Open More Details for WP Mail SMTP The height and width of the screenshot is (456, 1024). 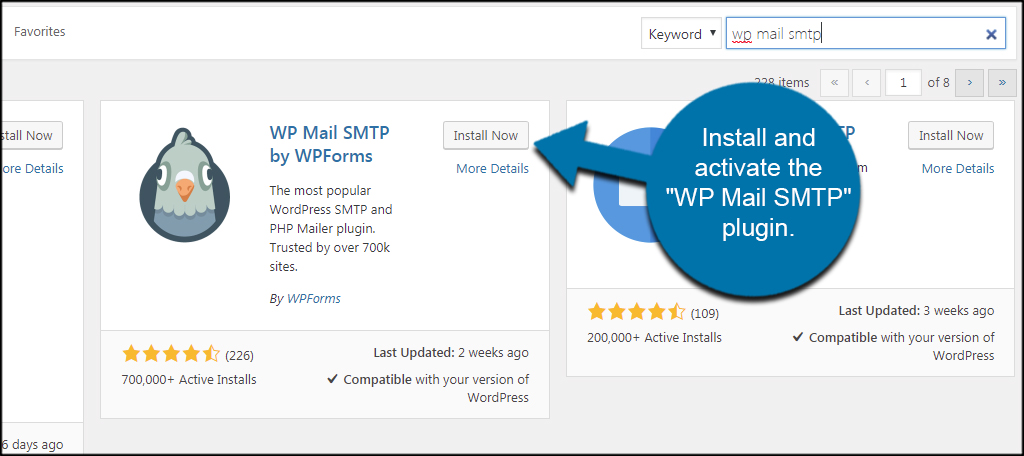coord(492,168)
